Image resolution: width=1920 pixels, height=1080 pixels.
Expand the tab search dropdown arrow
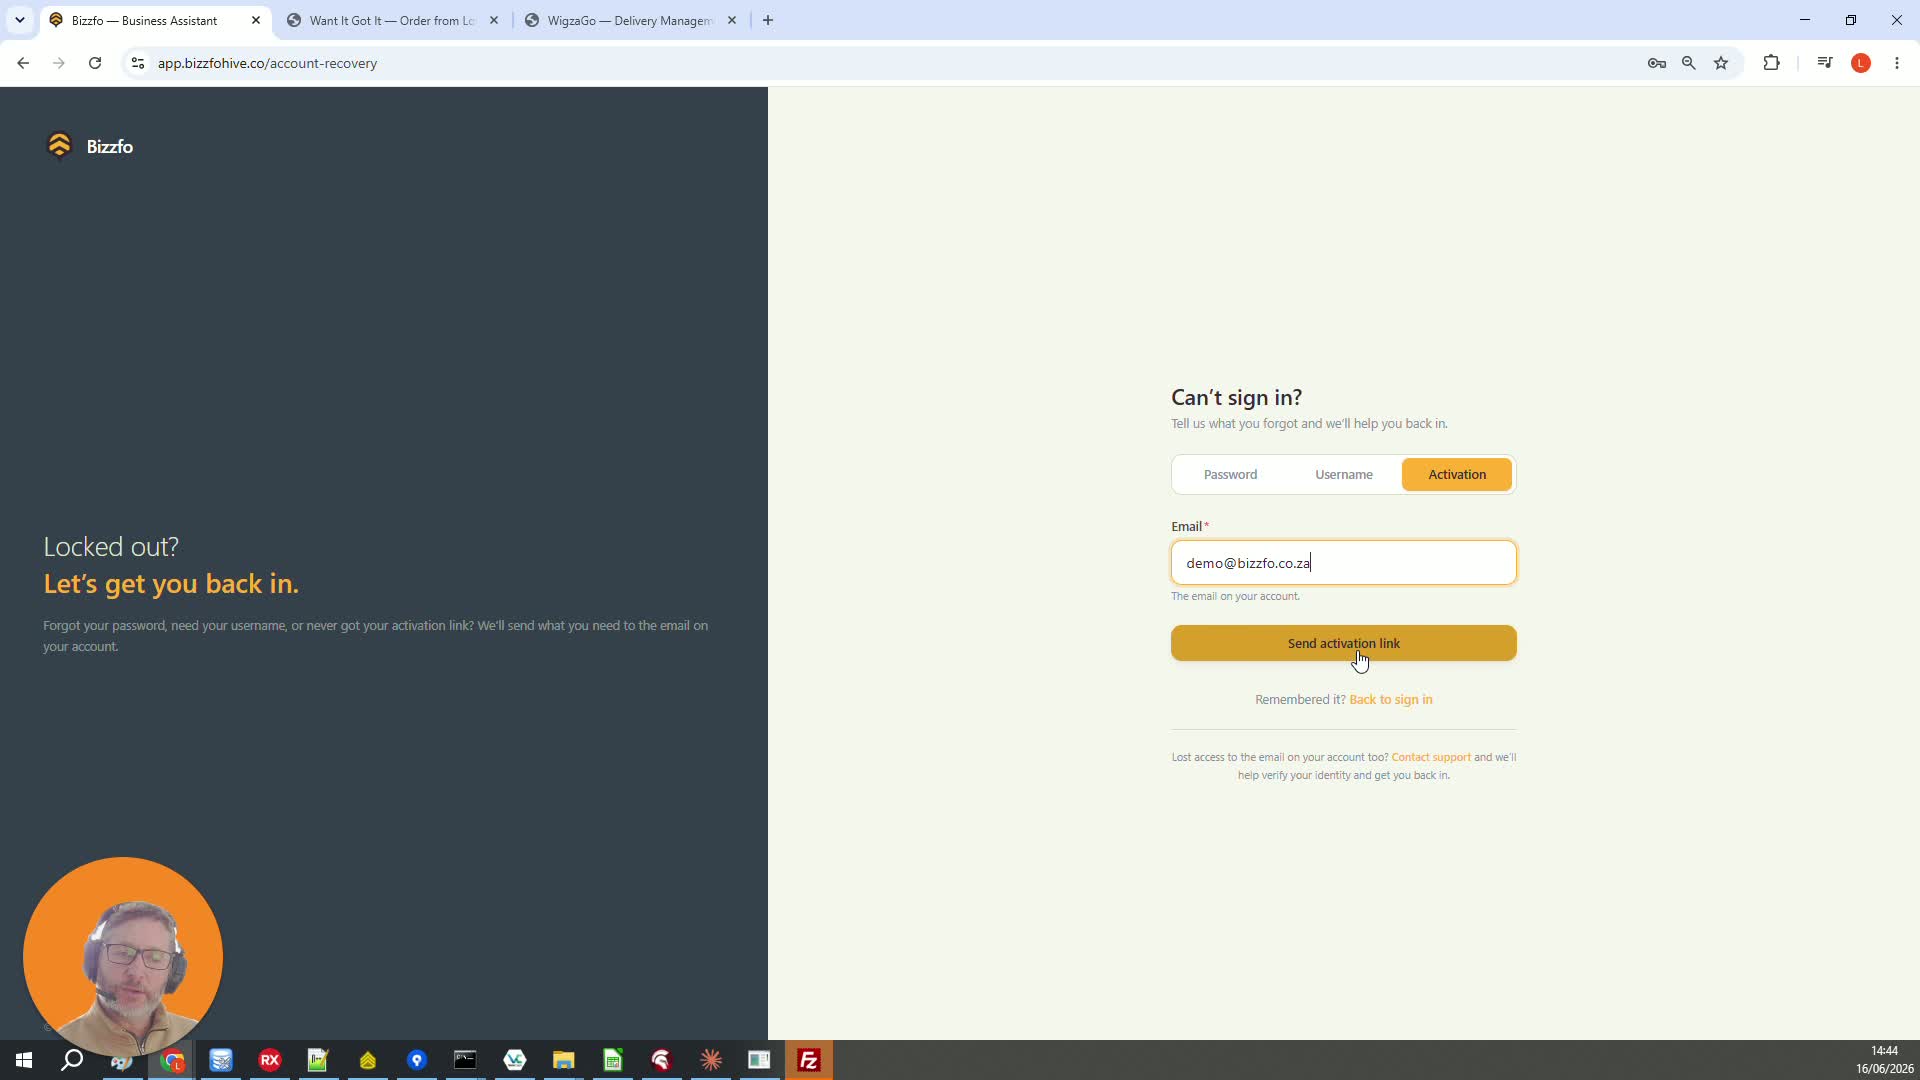point(20,20)
